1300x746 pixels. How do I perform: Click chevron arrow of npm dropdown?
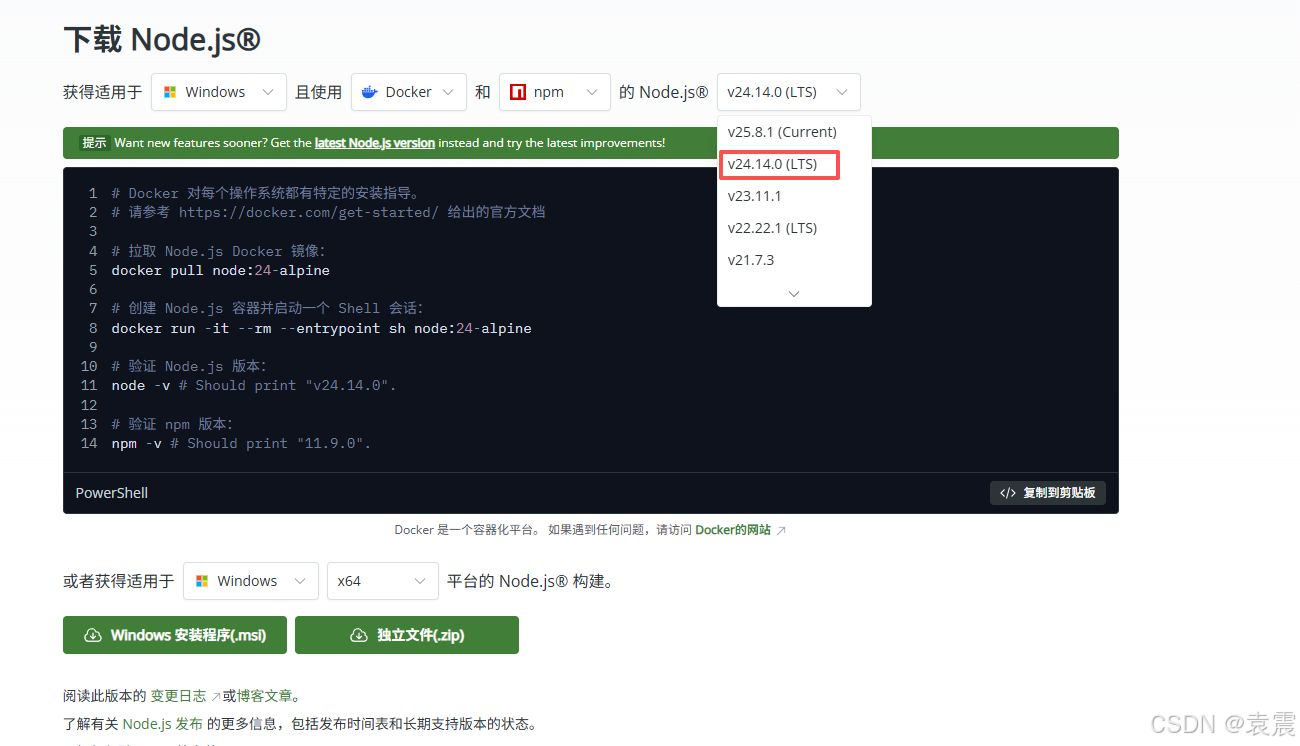point(591,92)
